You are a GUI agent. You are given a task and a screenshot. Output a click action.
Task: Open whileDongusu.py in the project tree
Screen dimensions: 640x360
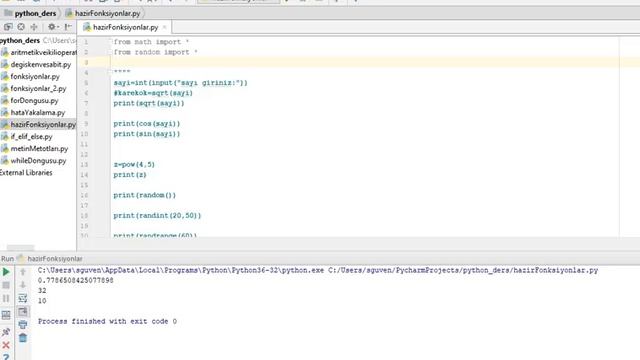[38, 161]
